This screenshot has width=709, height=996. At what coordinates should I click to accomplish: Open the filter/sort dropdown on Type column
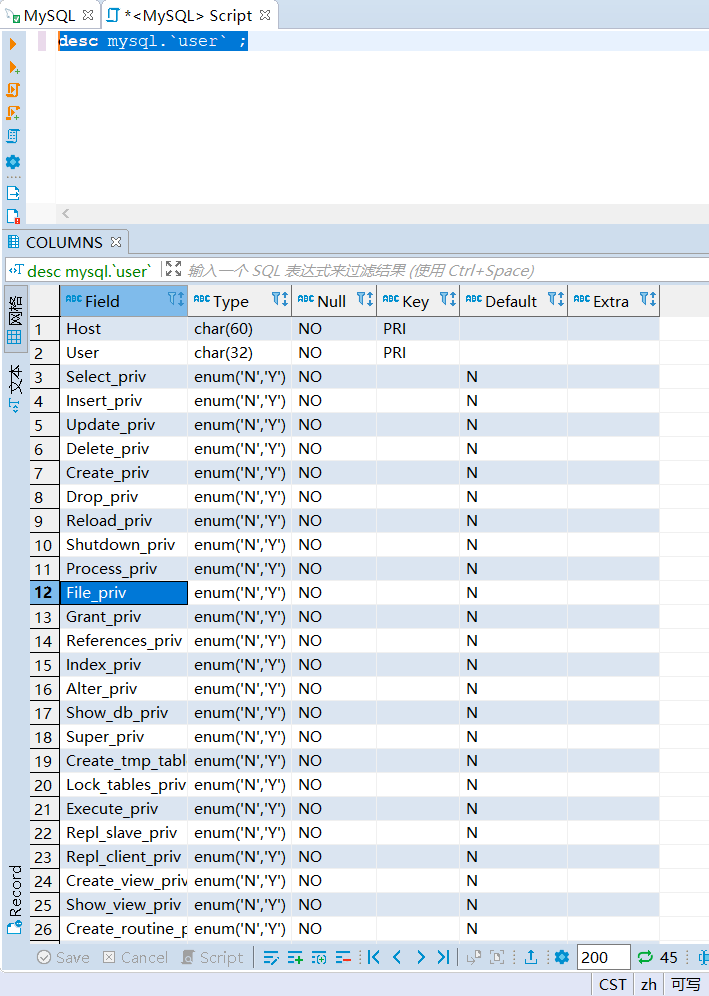pos(280,300)
